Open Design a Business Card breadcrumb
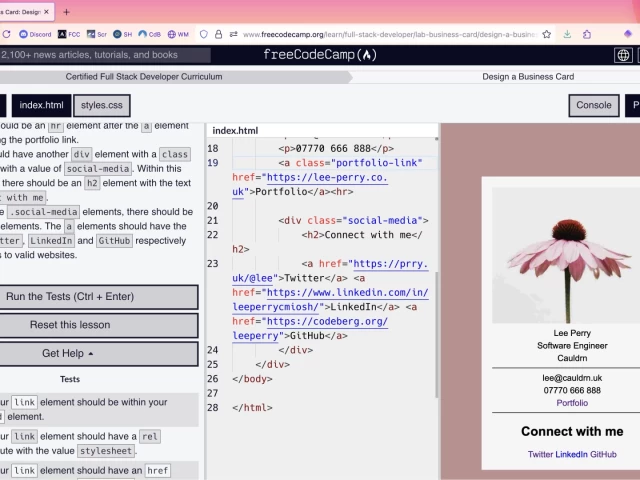The image size is (640, 480). [x=528, y=77]
